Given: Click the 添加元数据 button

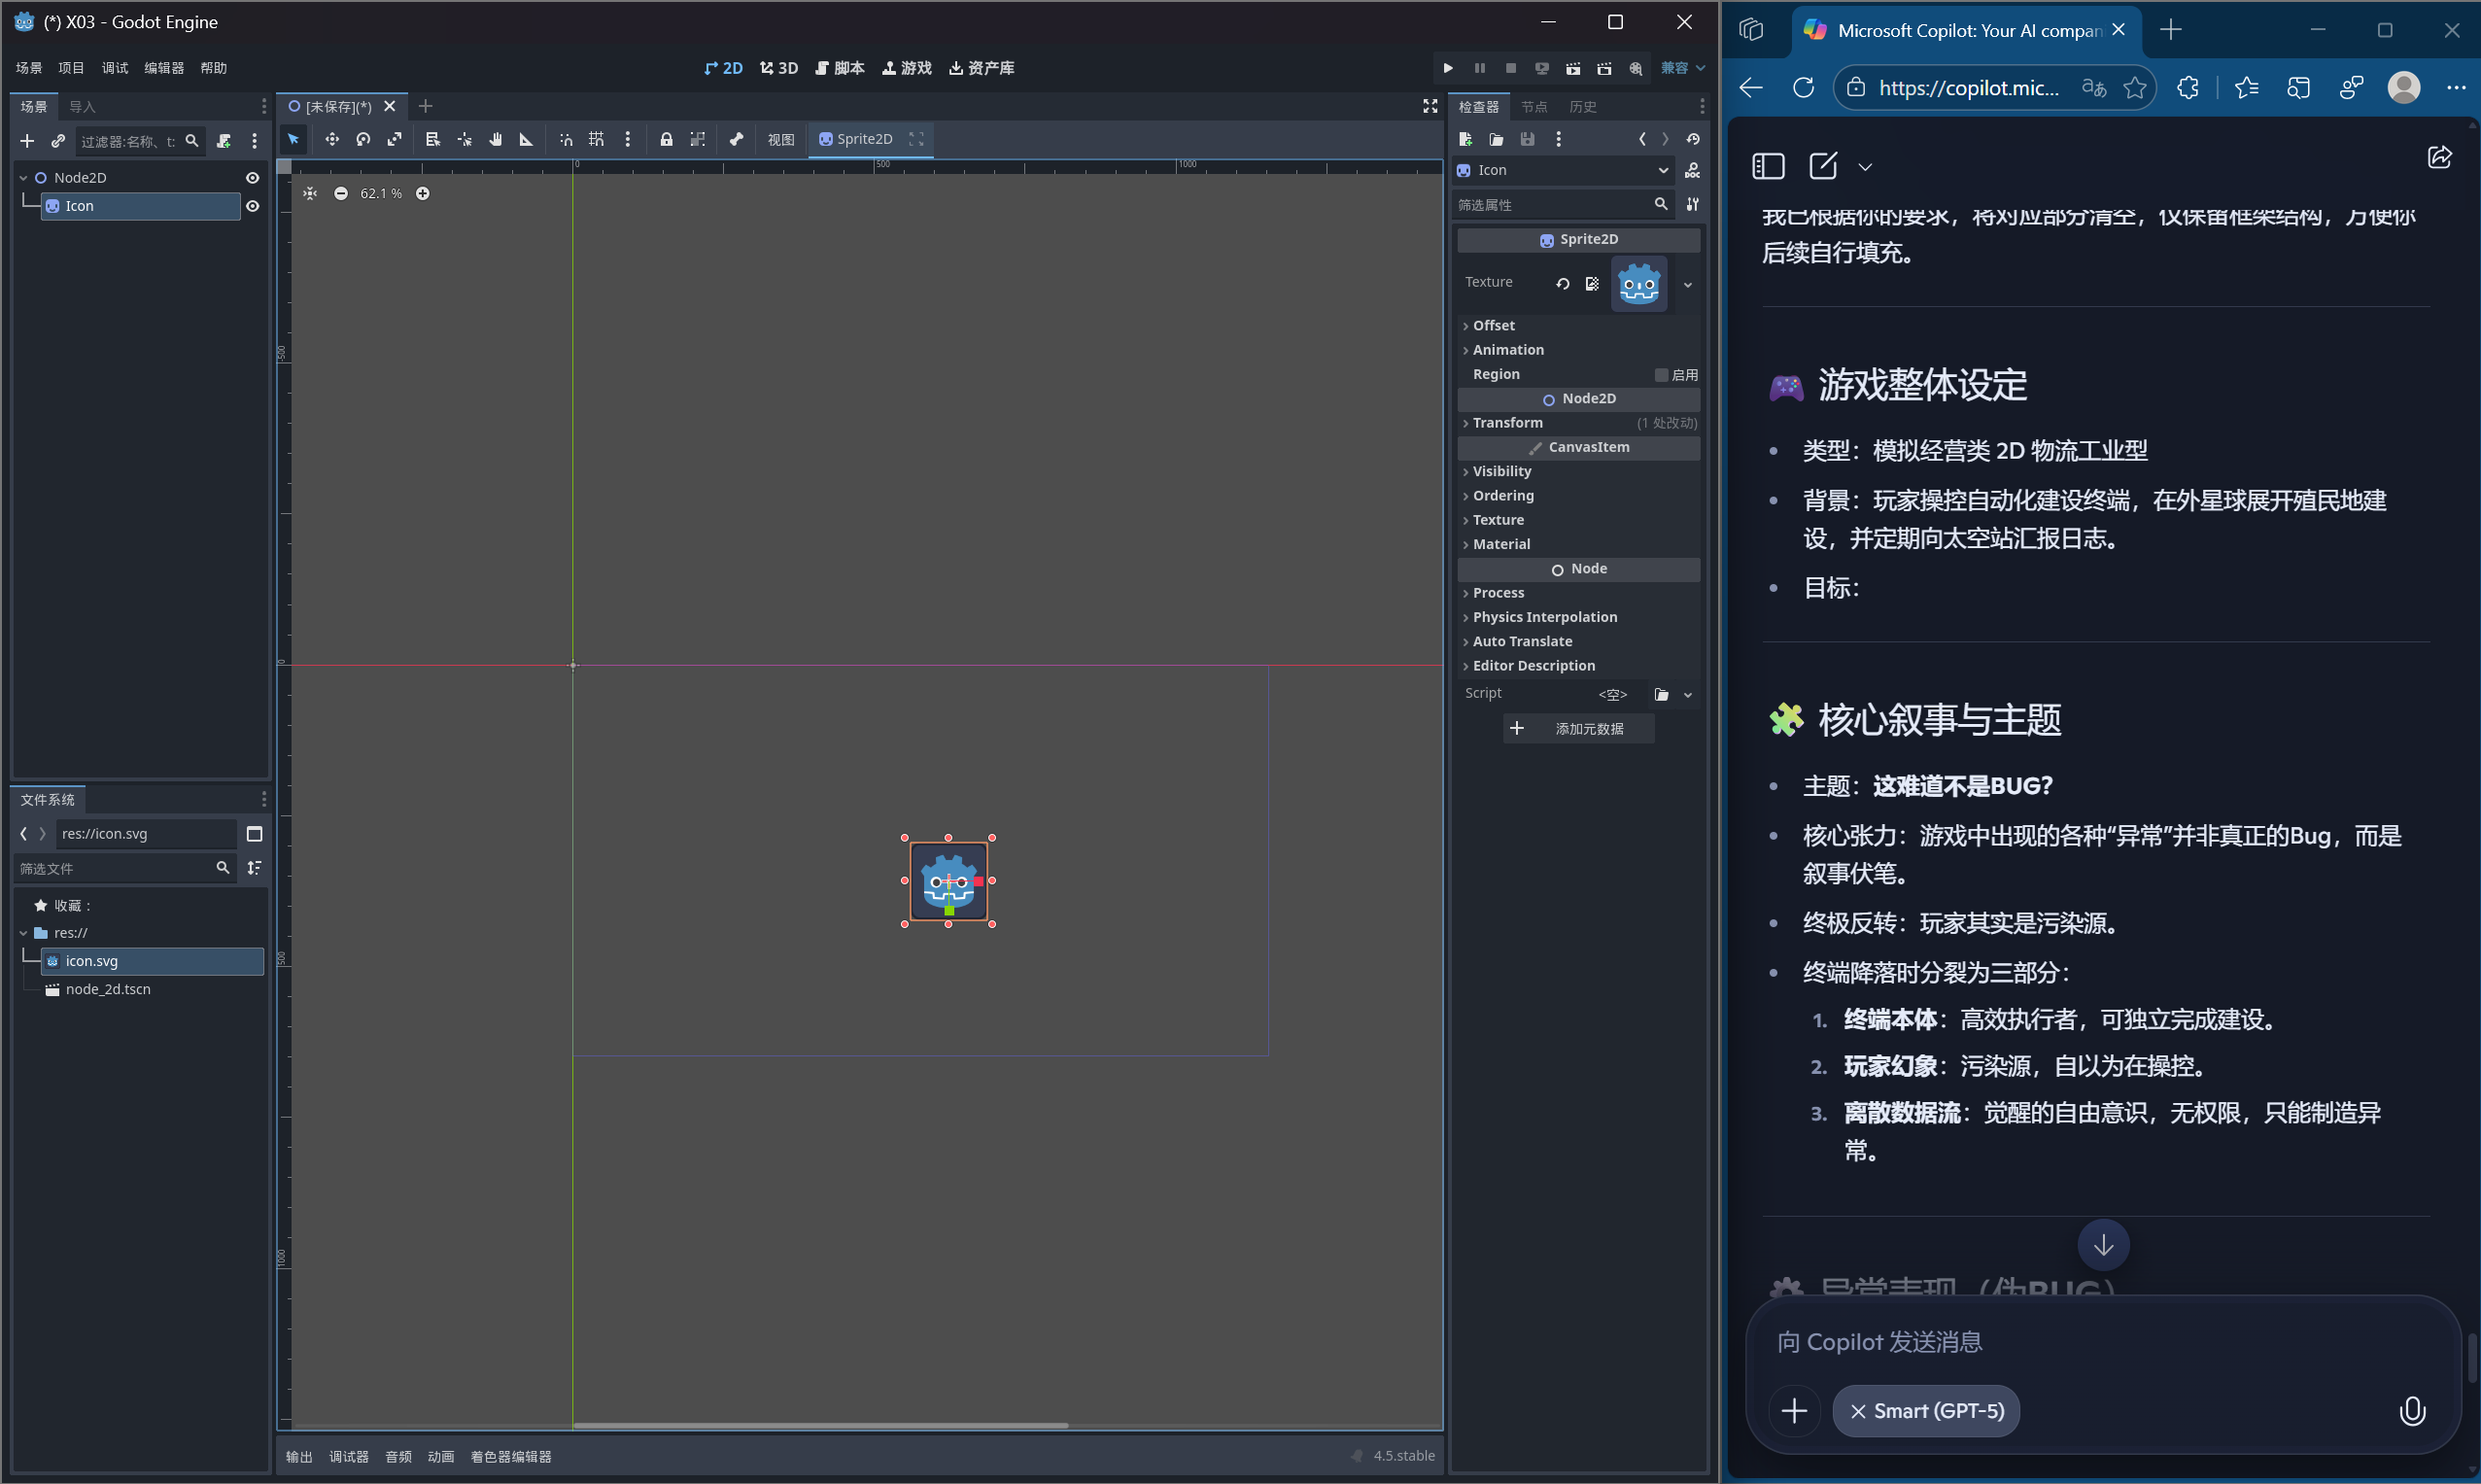Looking at the screenshot, I should (x=1578, y=728).
